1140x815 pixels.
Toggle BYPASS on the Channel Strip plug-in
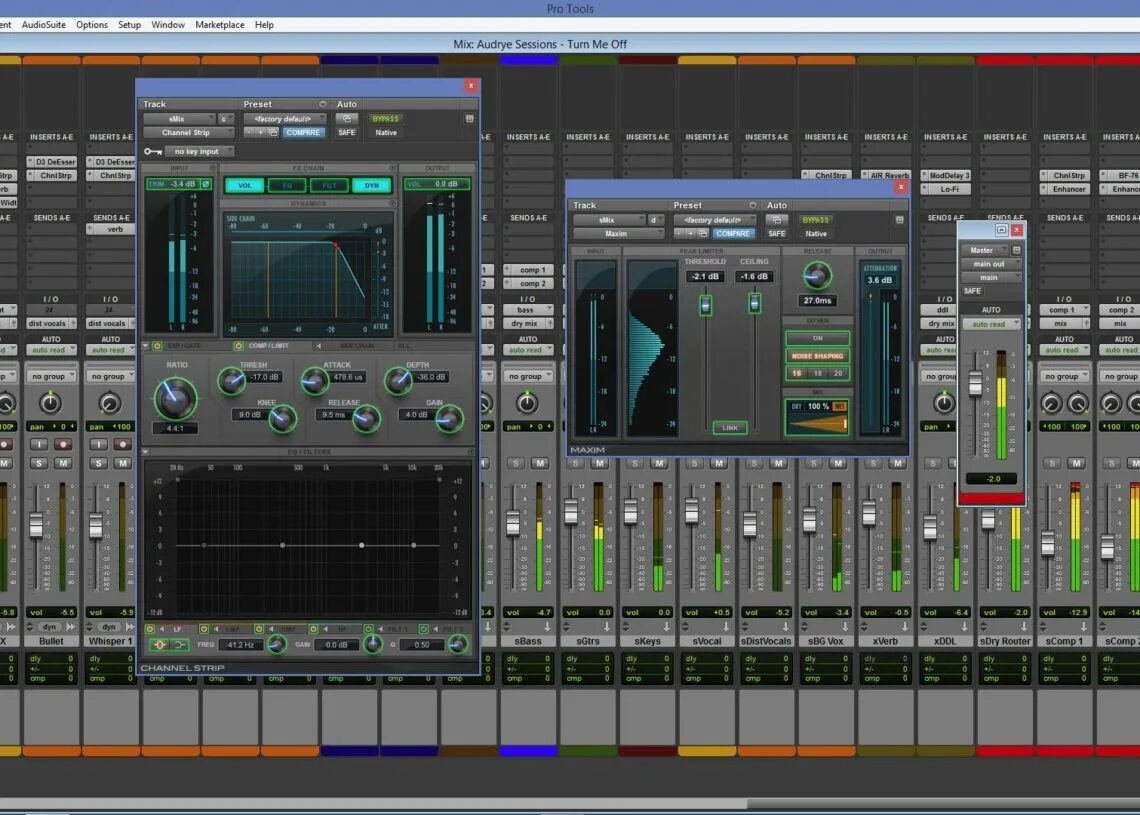385,119
